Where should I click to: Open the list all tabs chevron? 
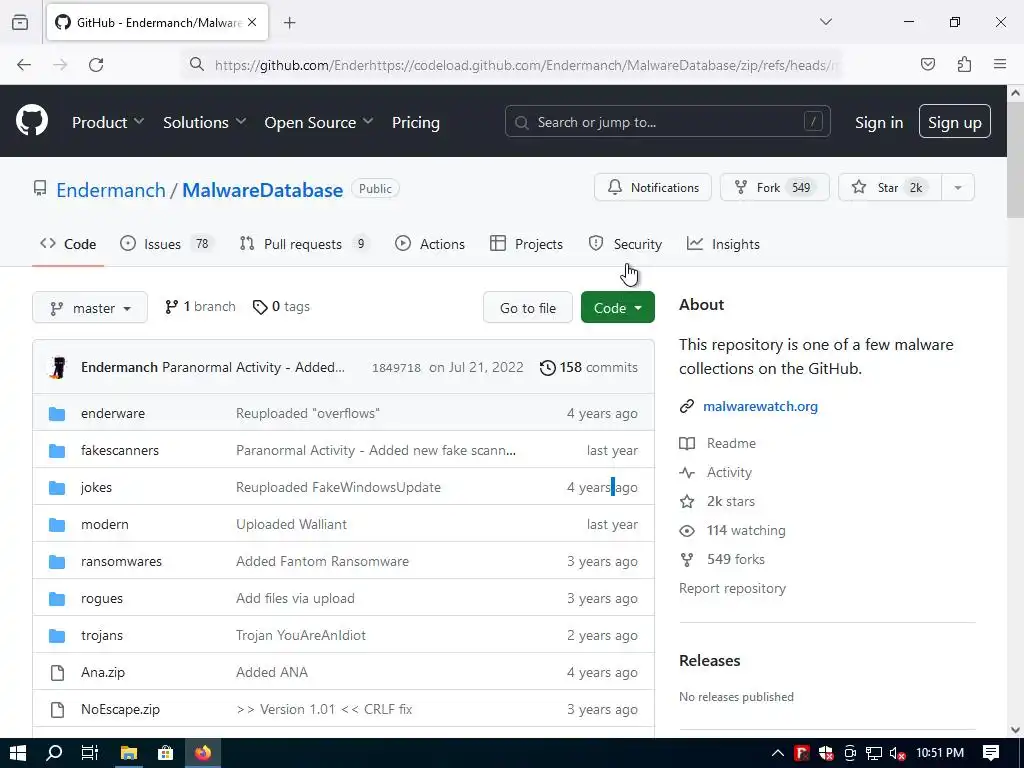(826, 22)
